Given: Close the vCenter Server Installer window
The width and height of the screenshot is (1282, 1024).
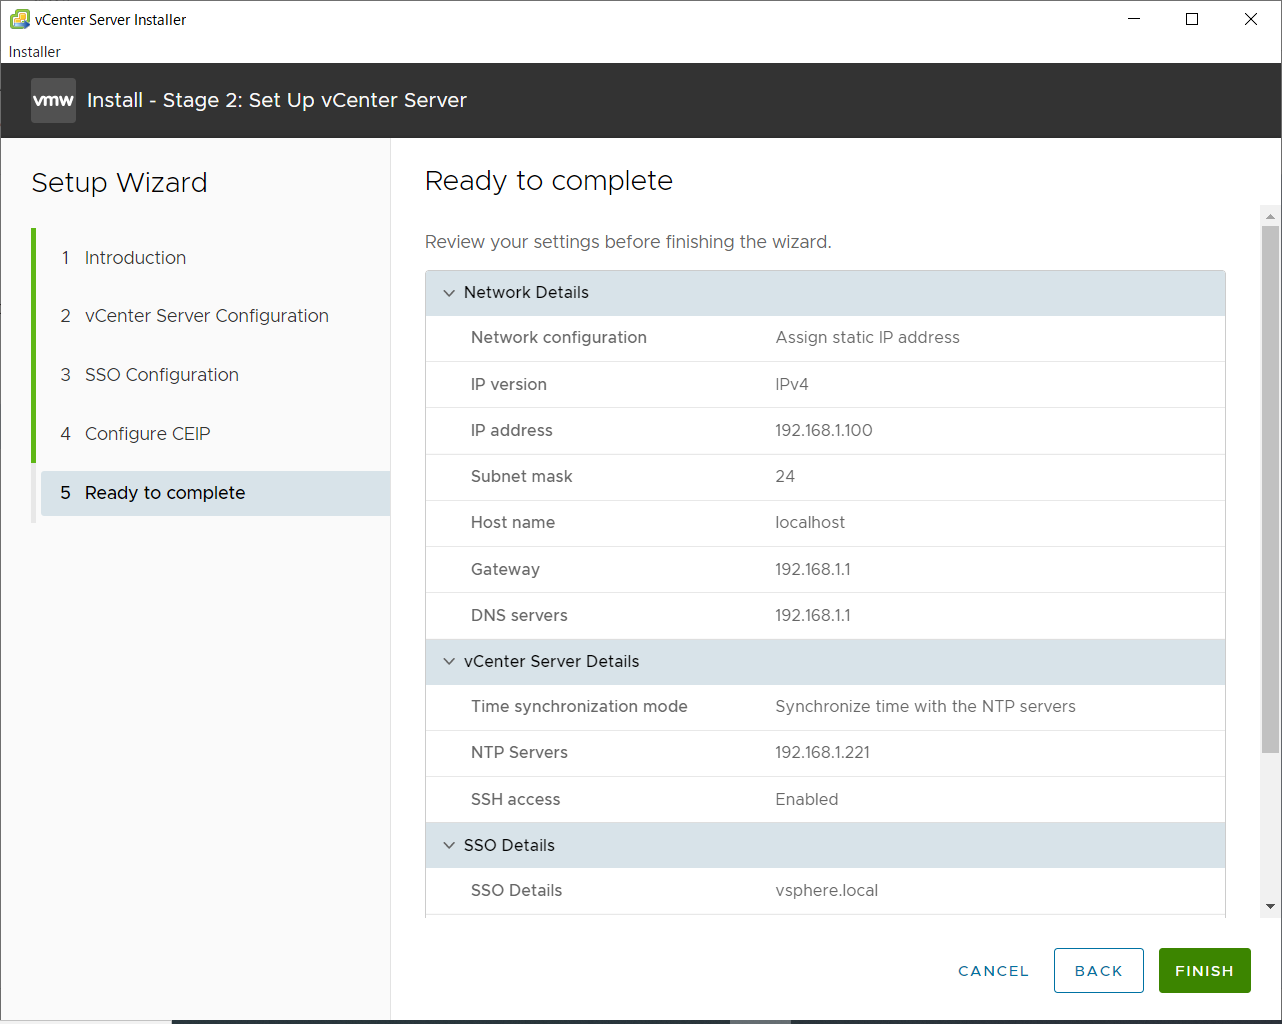Looking at the screenshot, I should tap(1250, 19).
